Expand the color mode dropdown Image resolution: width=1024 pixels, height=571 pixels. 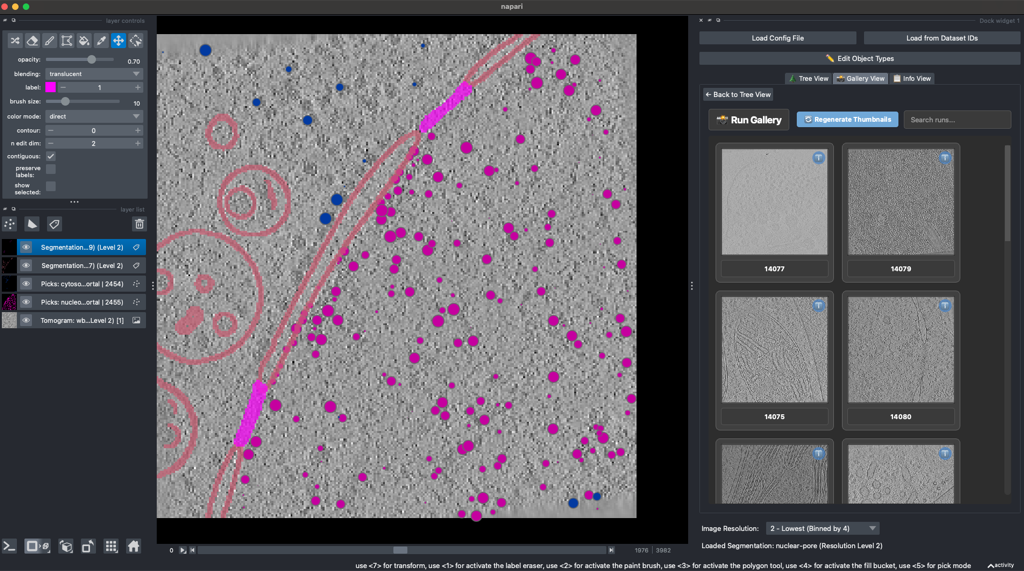pos(94,116)
